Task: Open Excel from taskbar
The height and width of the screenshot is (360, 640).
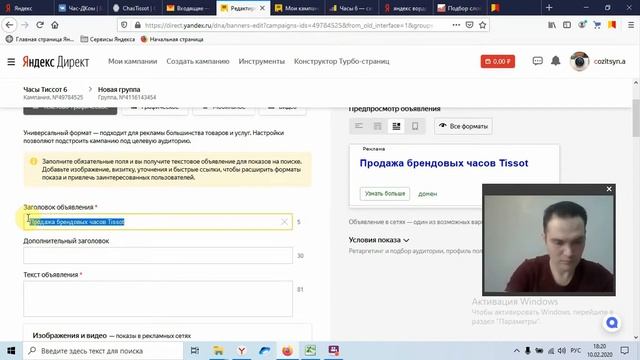Action: point(310,351)
